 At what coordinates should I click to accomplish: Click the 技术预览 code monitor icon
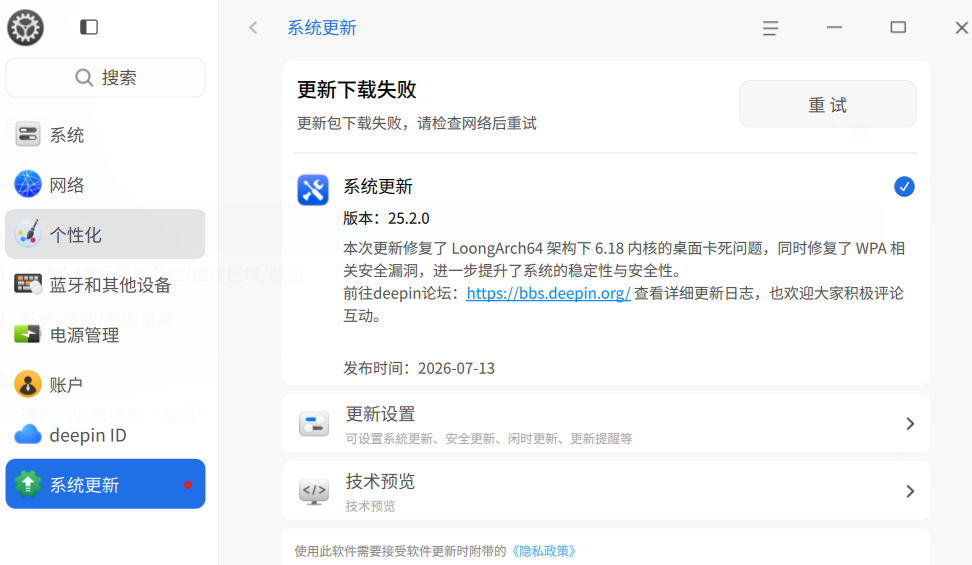pos(314,492)
